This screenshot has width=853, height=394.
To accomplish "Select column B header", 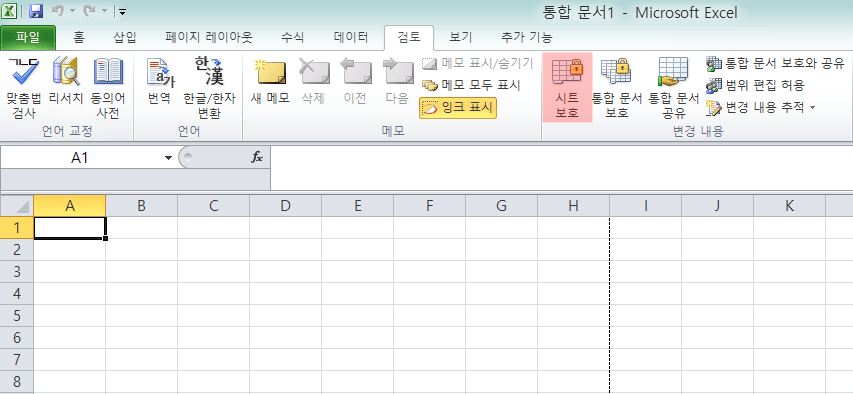I will coord(141,206).
